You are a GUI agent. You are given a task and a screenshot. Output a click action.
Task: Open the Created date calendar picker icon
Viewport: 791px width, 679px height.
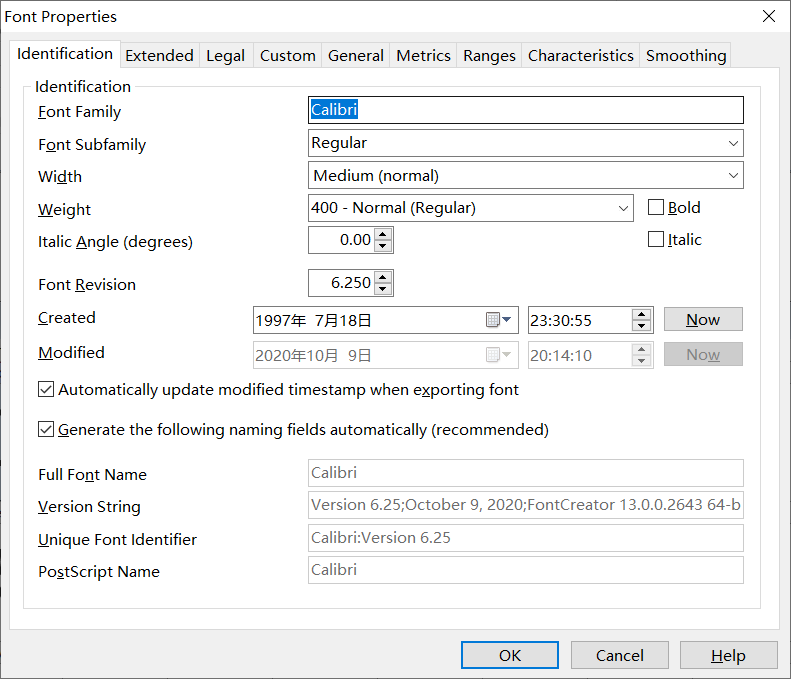(x=498, y=320)
